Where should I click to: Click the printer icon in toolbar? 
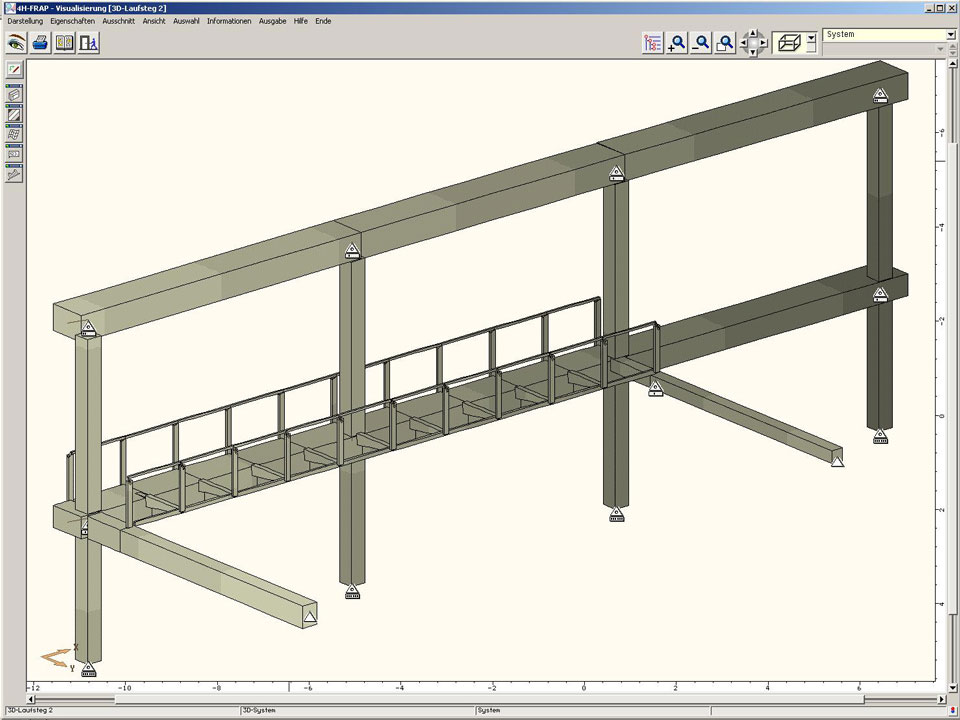pos(40,43)
